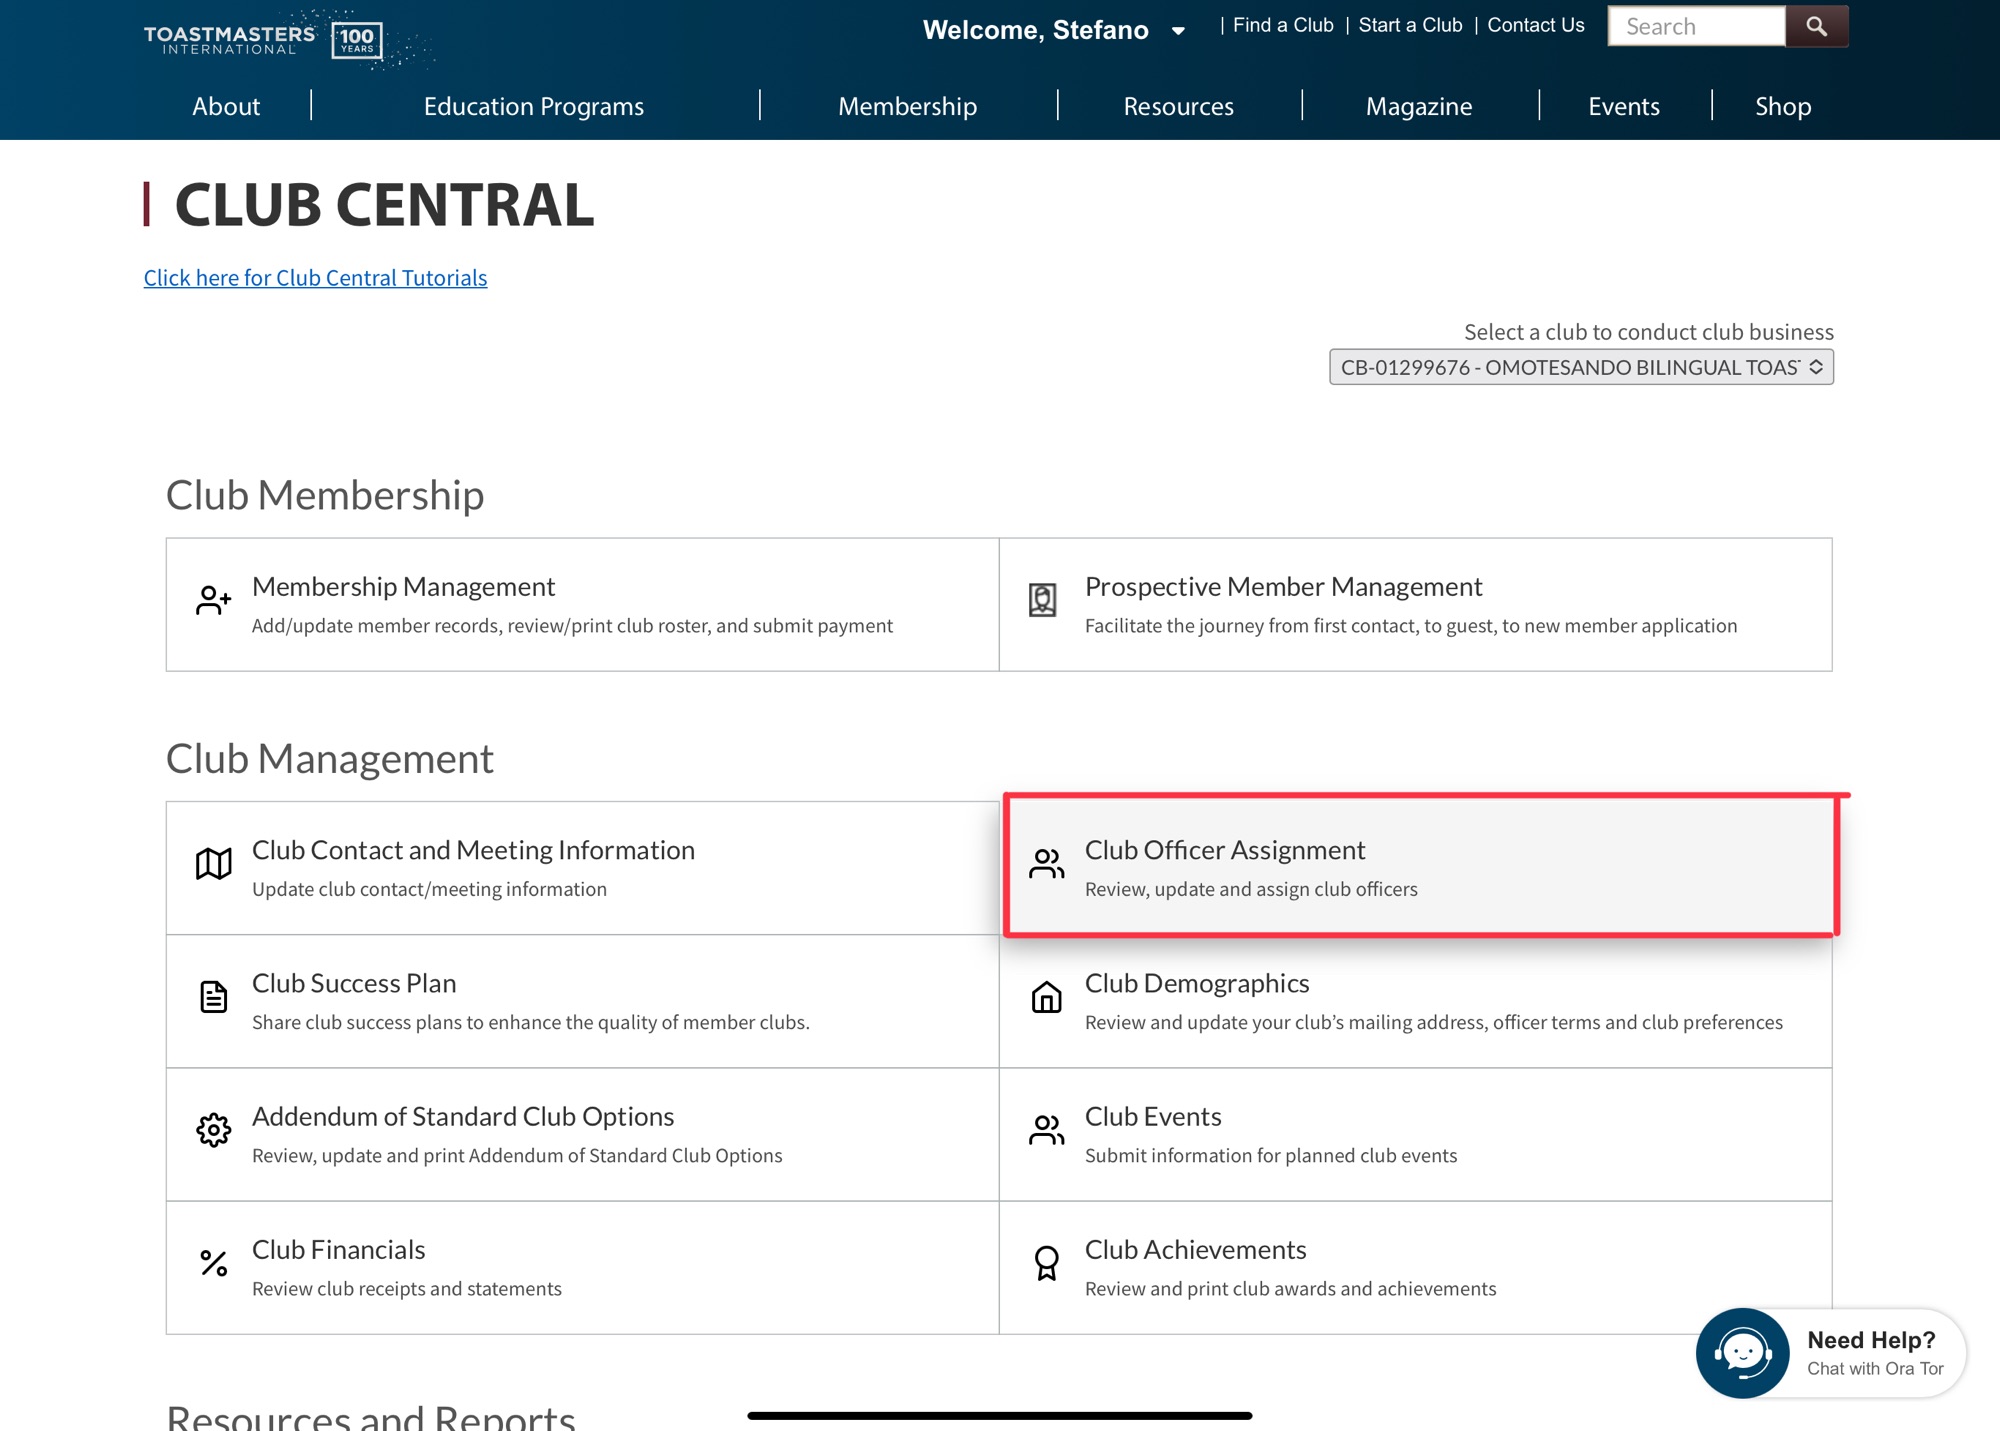Click the Find a Club link
The width and height of the screenshot is (2000, 1431).
pyautogui.click(x=1283, y=25)
